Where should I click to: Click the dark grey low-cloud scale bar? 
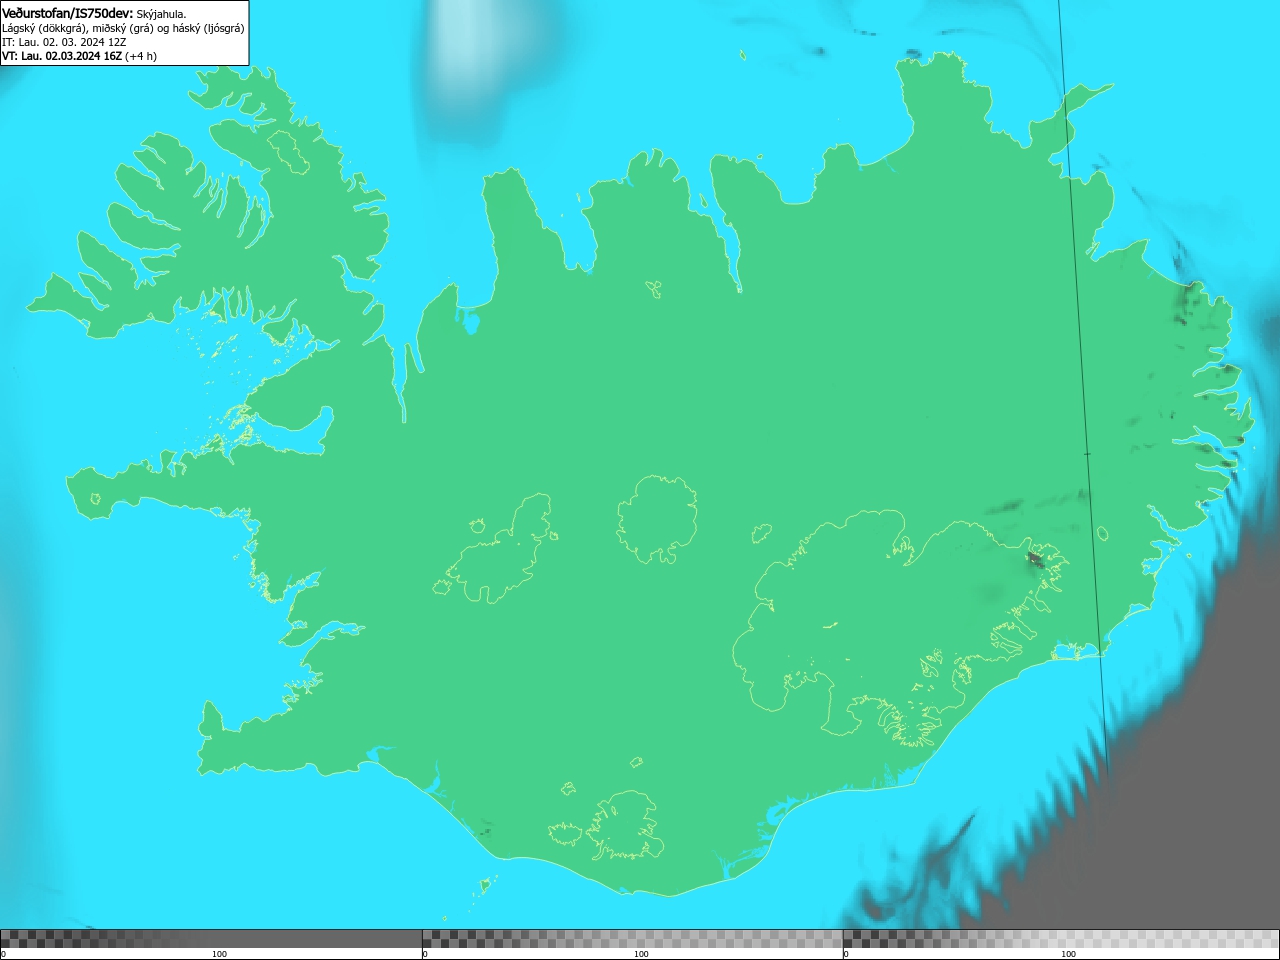pos(211,938)
